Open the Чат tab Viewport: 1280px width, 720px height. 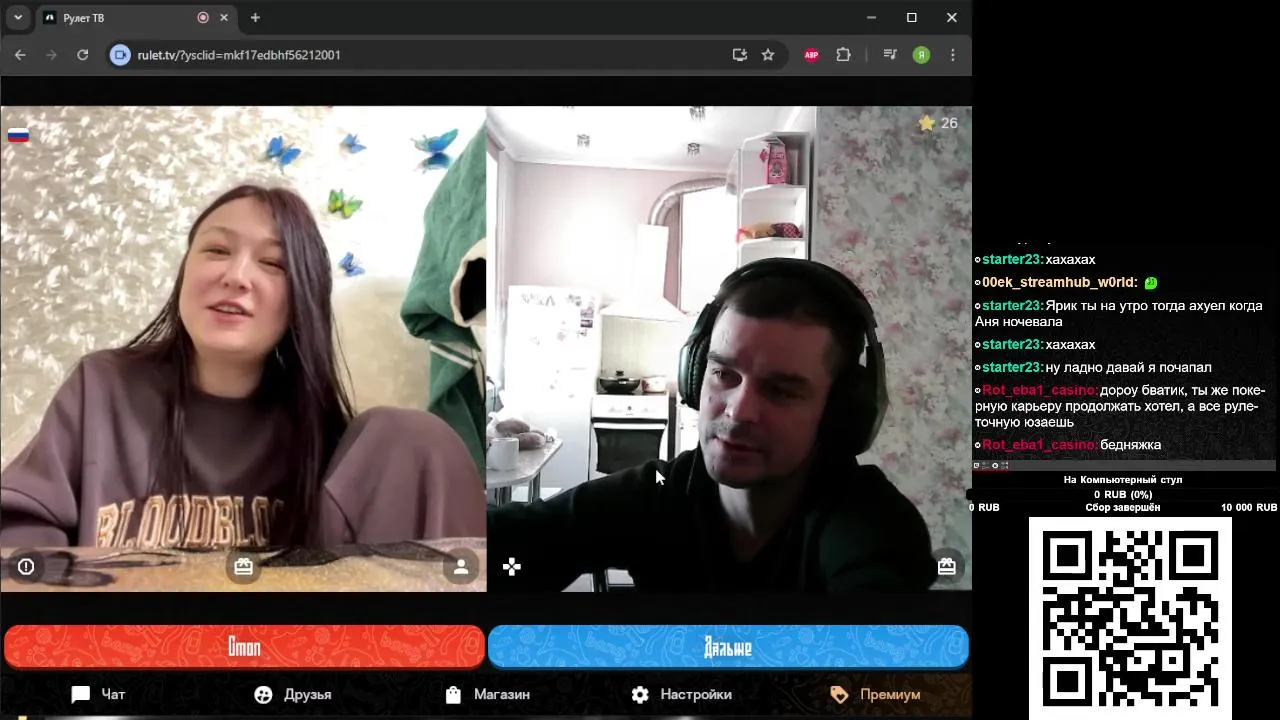[98, 694]
